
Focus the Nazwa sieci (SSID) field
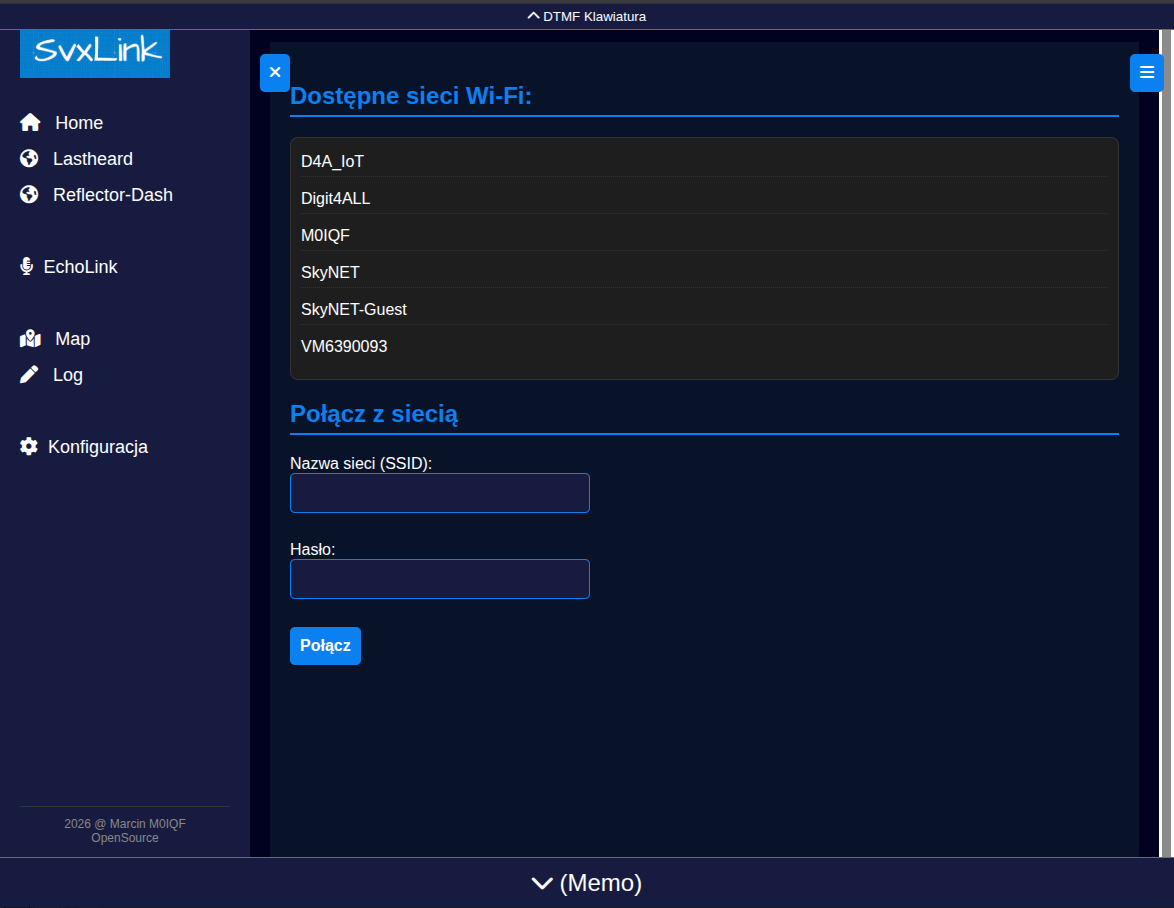(440, 493)
